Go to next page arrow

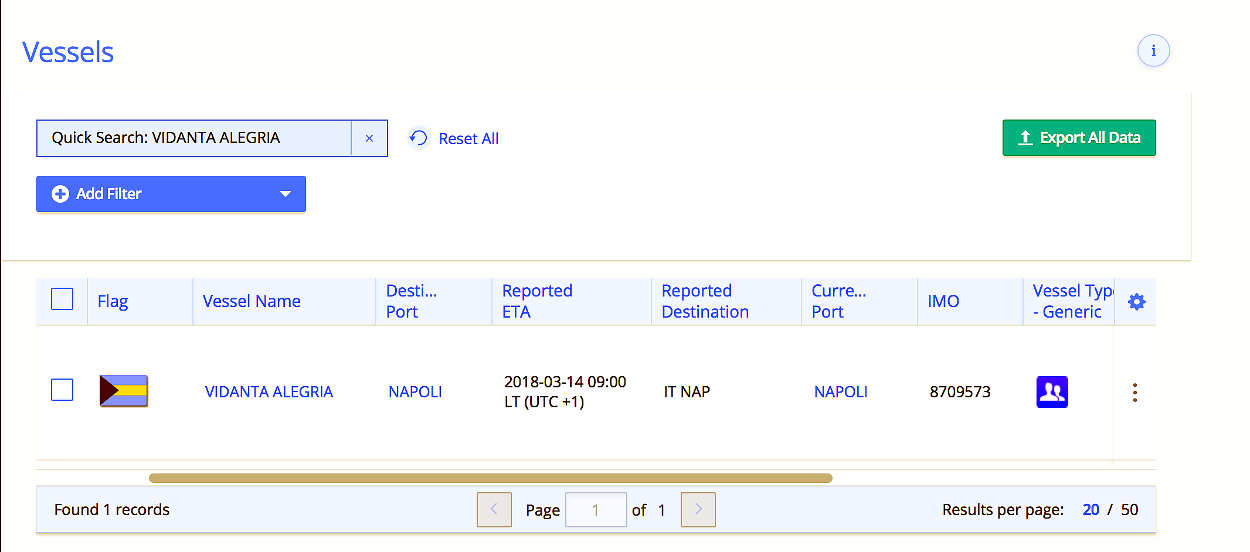(x=698, y=510)
